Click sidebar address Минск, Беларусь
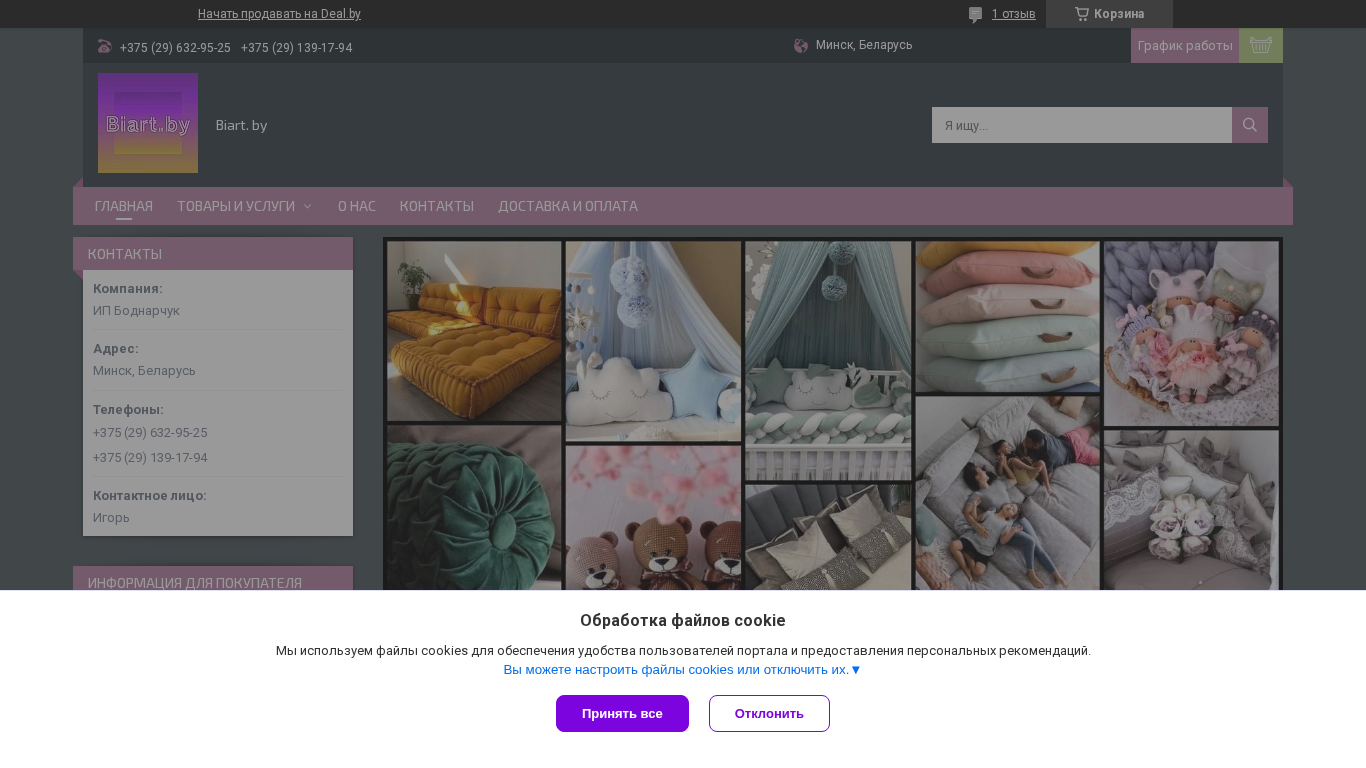The image size is (1366, 768). pyautogui.click(x=144, y=370)
